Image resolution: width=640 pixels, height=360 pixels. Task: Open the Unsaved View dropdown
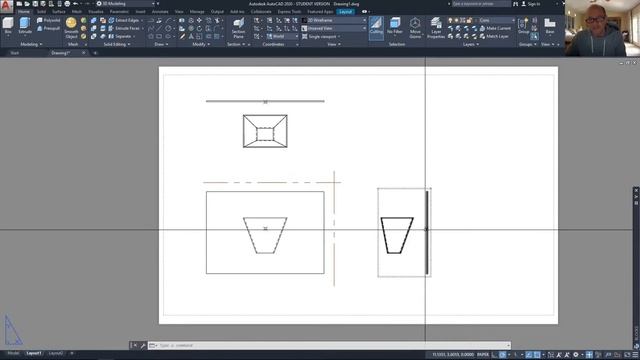334,28
